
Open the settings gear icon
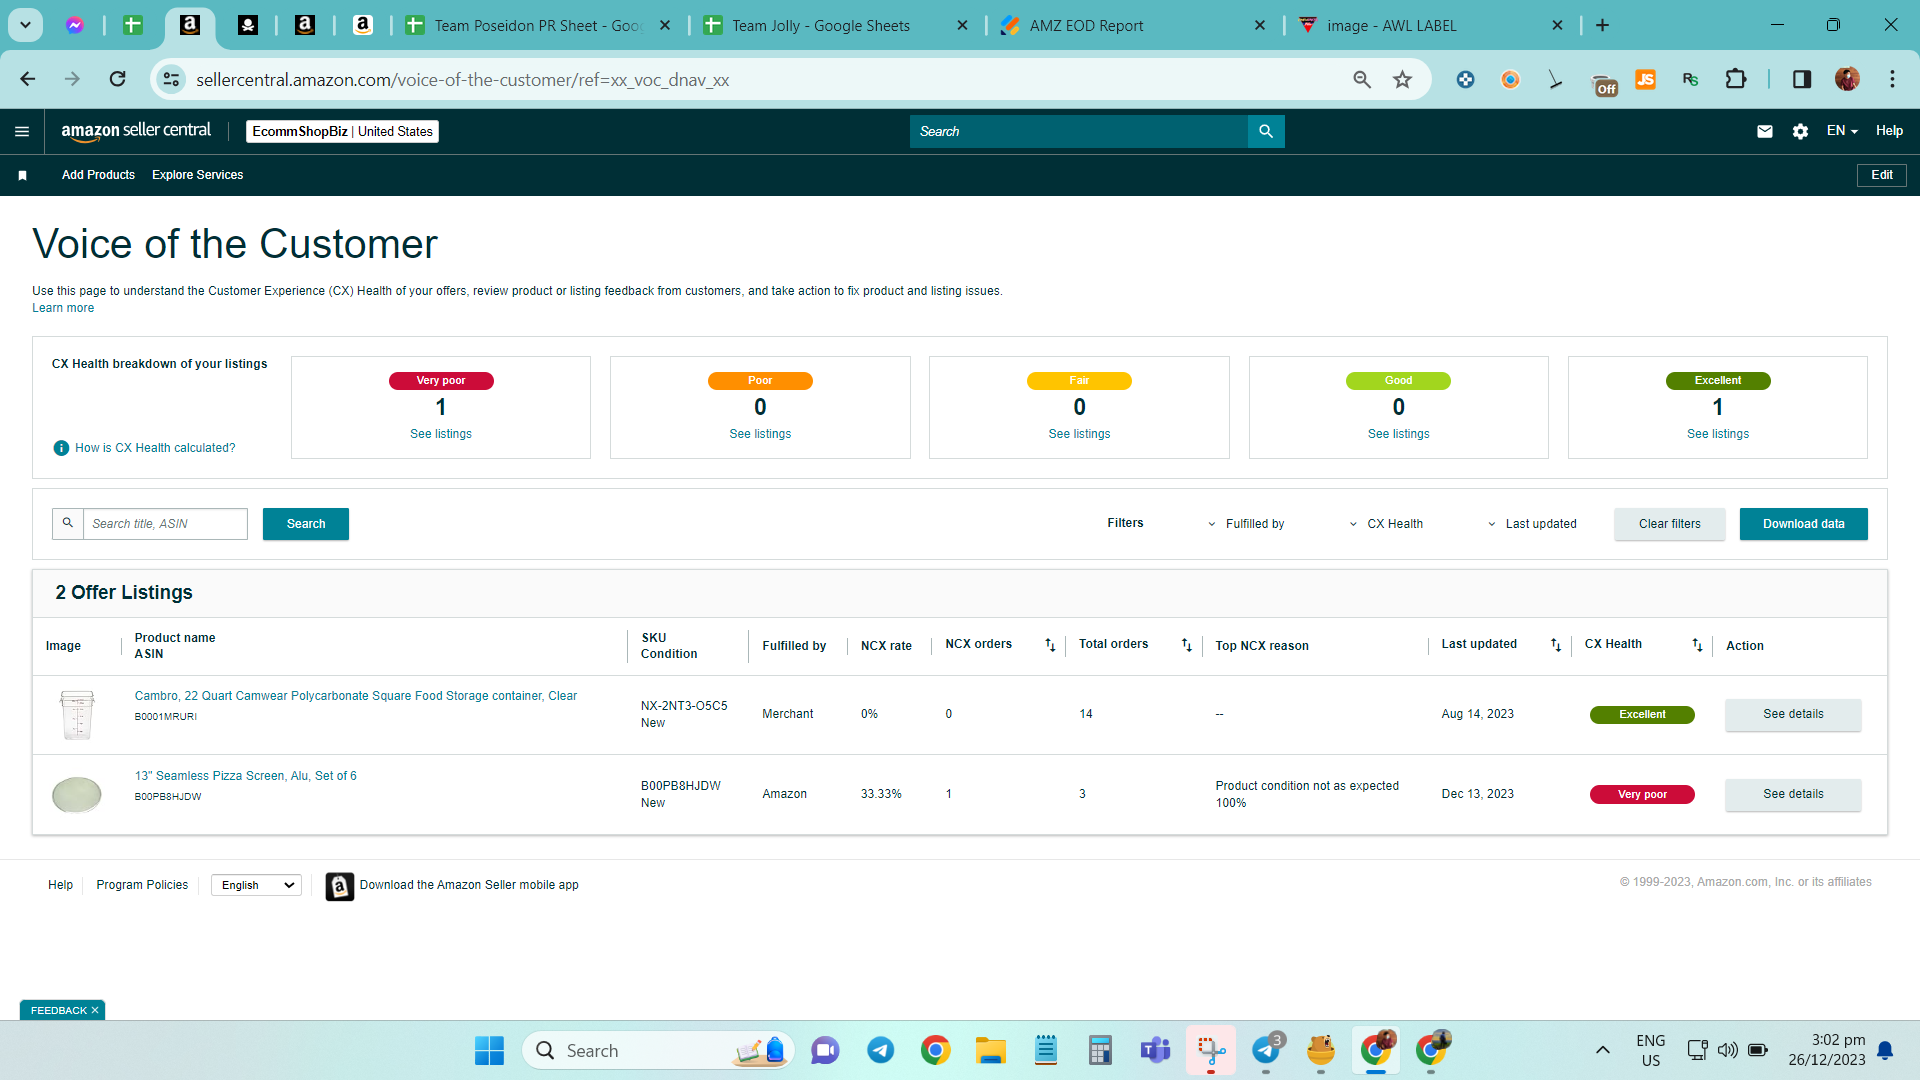pos(1800,131)
